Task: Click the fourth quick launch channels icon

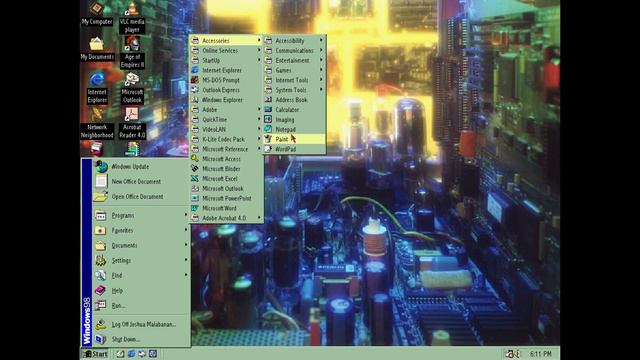Action: click(x=153, y=354)
